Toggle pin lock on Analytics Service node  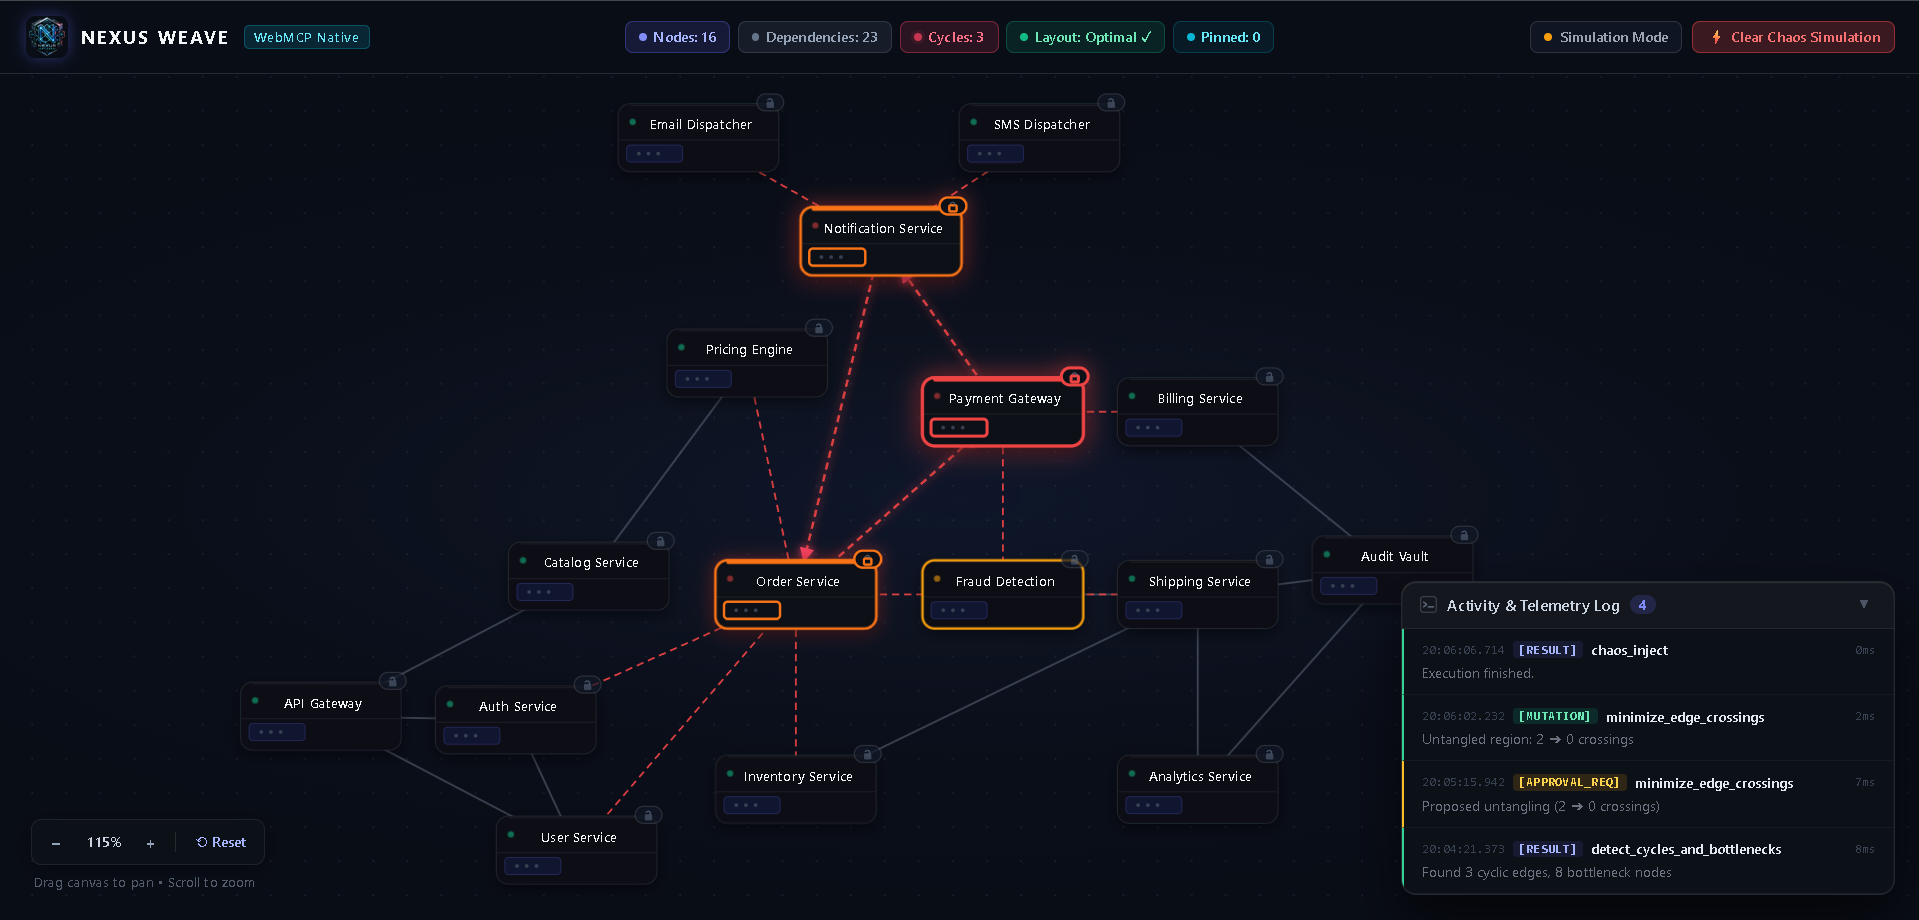(1270, 755)
